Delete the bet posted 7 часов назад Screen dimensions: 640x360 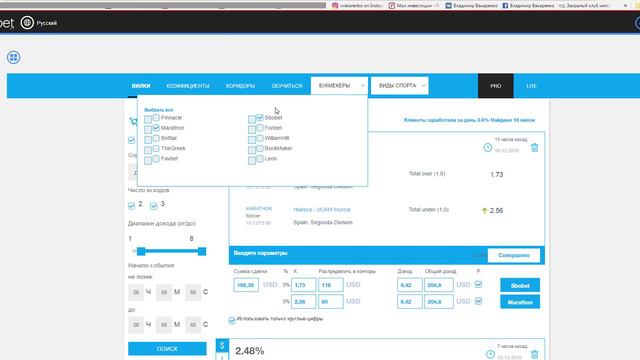[x=535, y=354]
